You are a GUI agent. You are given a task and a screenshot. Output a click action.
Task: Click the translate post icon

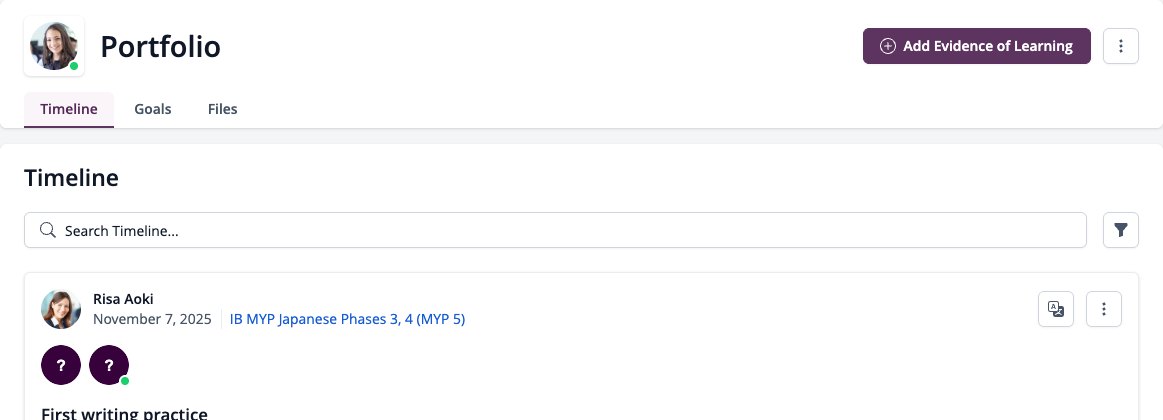tap(1055, 309)
